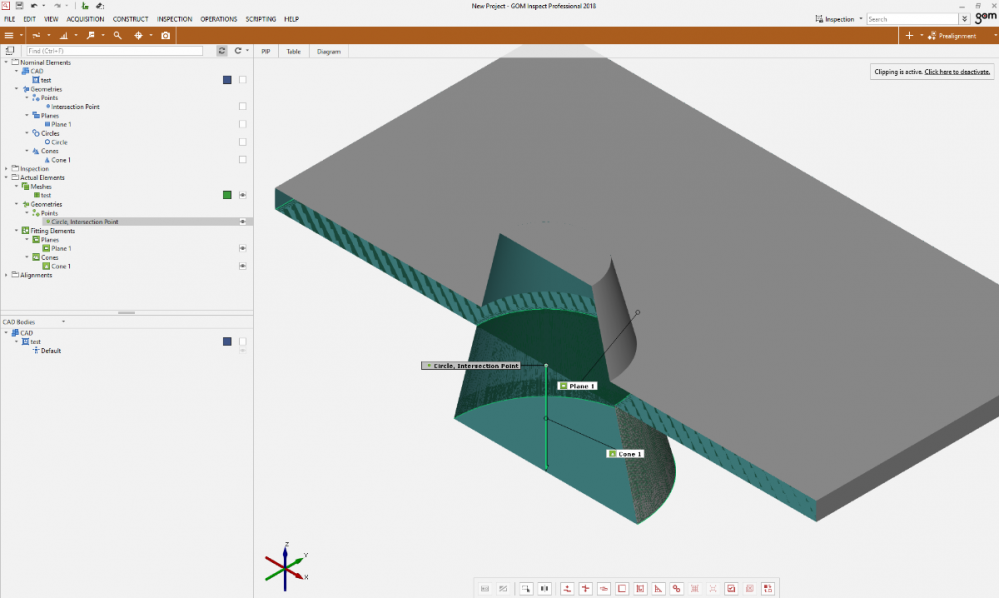Collapse the Meshes node
The height and width of the screenshot is (598, 999).
pyautogui.click(x=17, y=187)
